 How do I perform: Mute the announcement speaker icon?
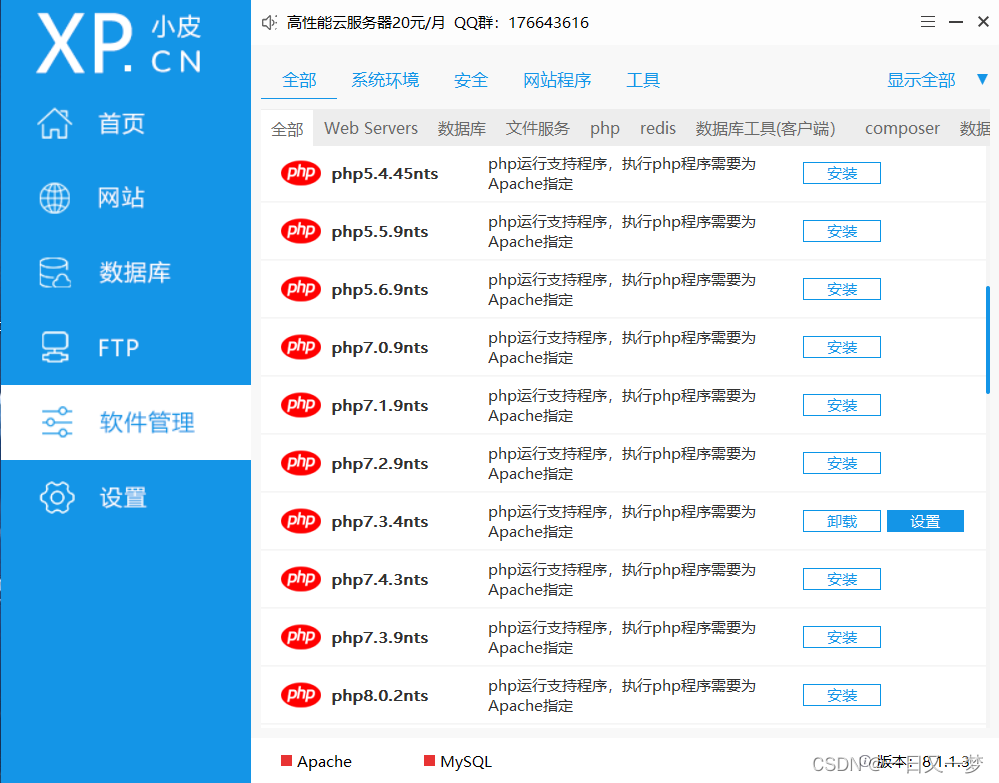pos(268,22)
